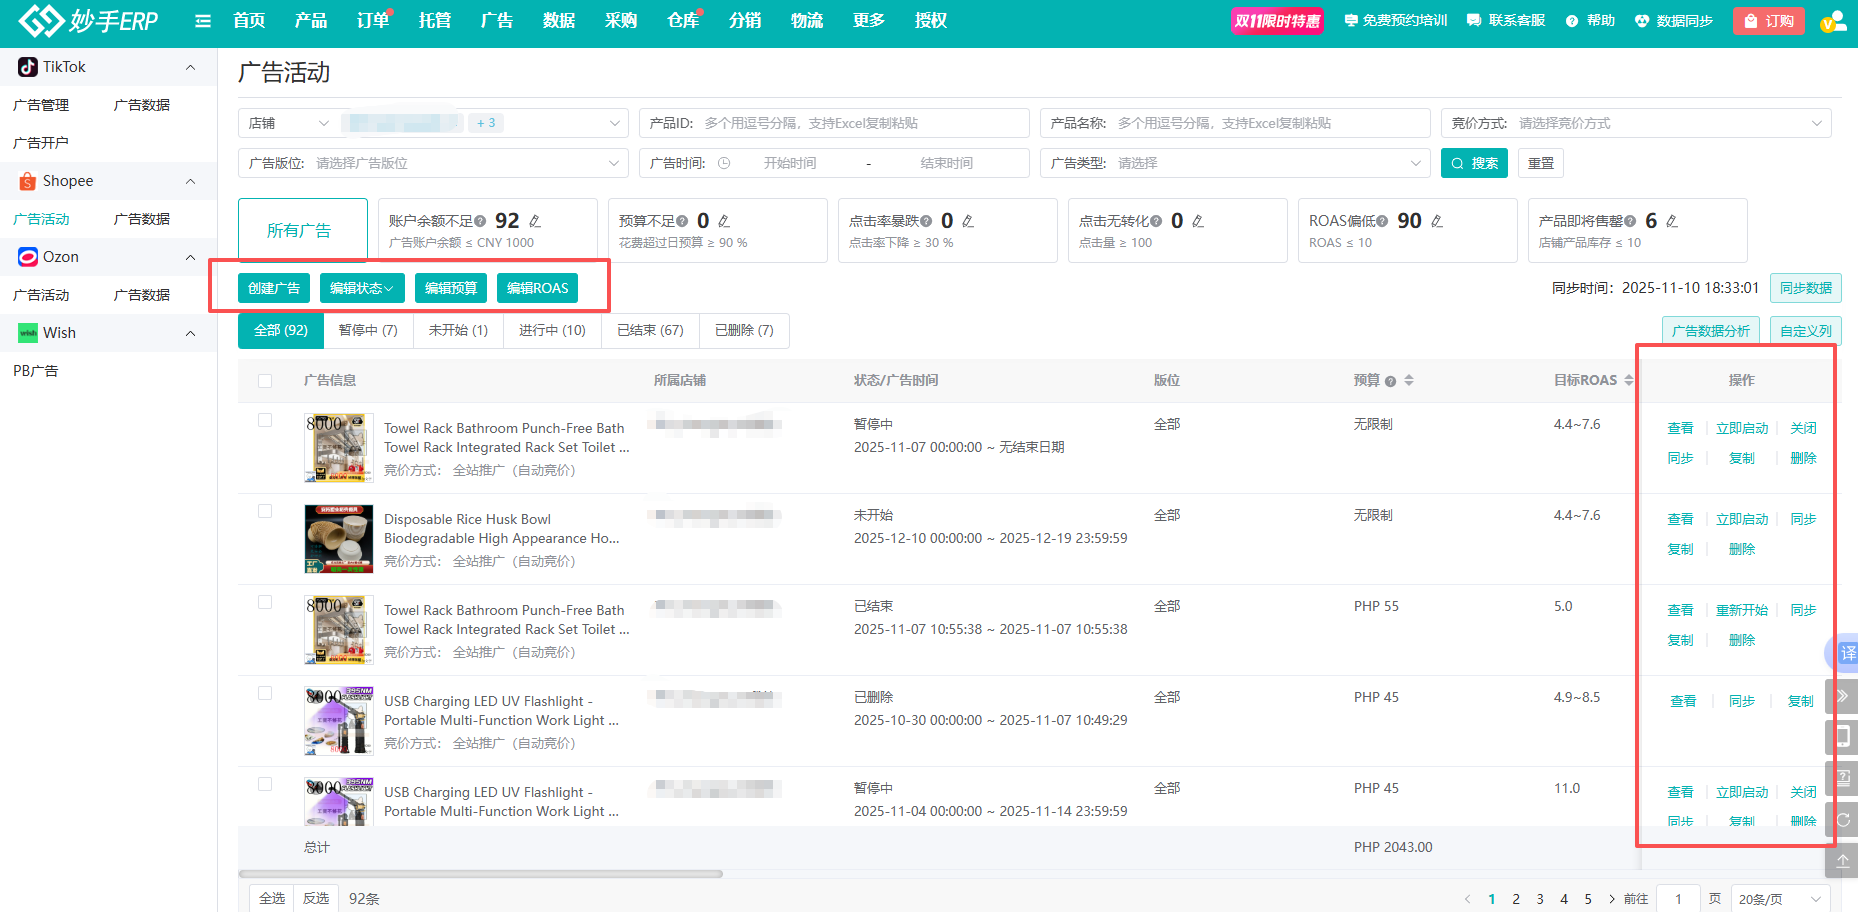Screen dimensions: 1858x912
Task: Open the 编辑状态 dropdown button
Action: click(x=362, y=288)
